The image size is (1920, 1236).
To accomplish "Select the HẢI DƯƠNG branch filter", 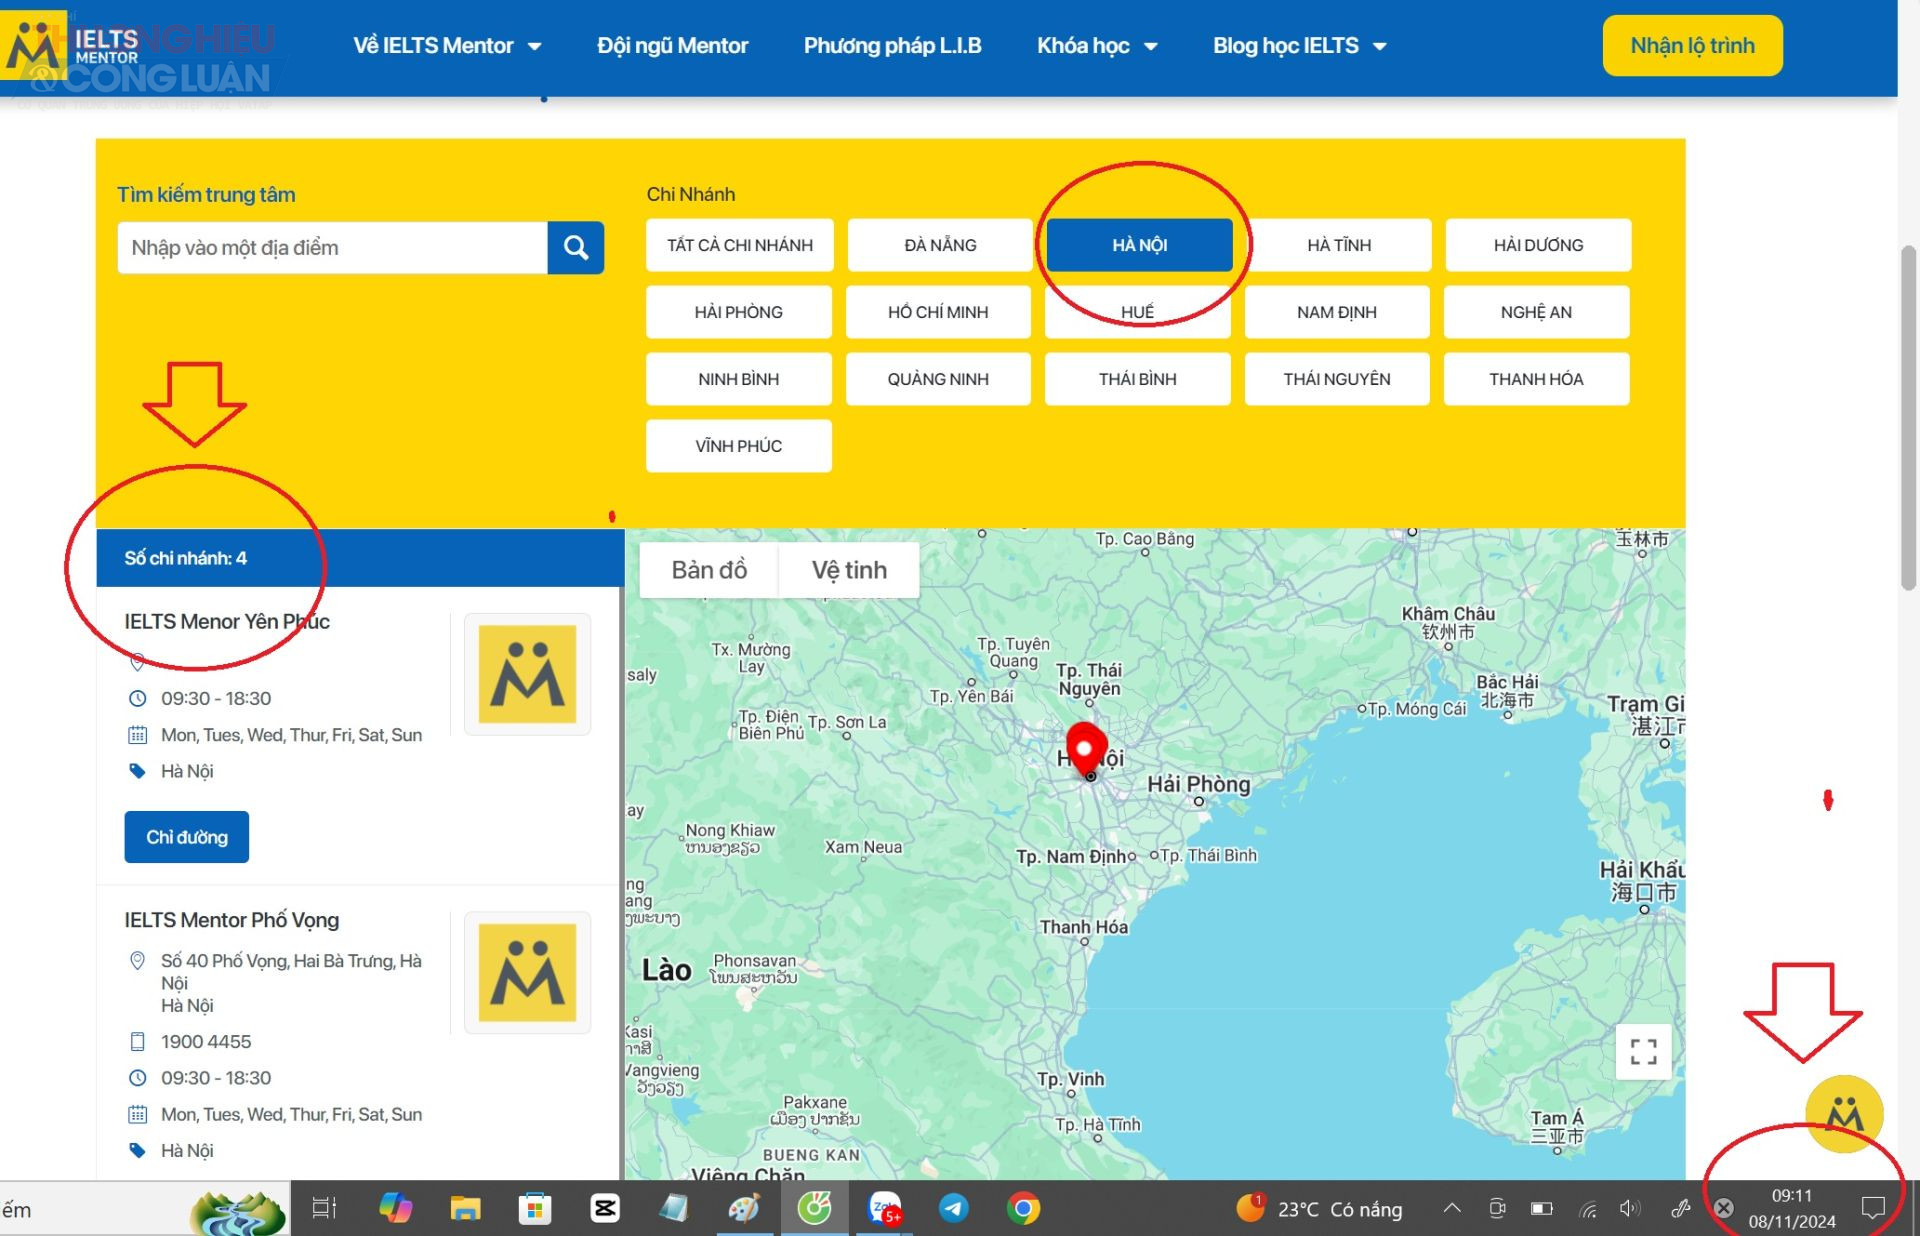I will point(1538,245).
